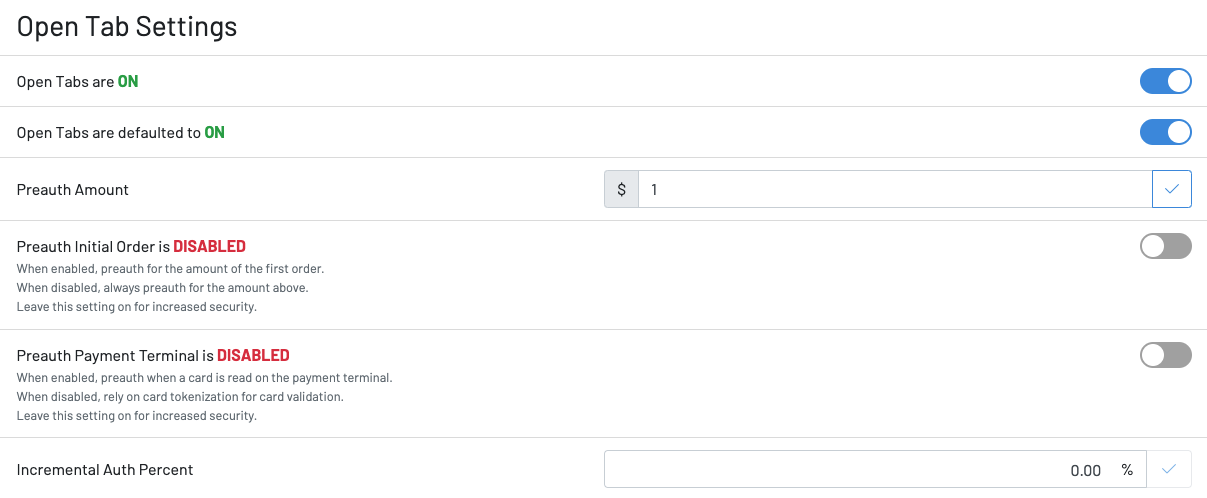
Task: Enable the Preauth Initial Order toggle
Action: click(x=1166, y=246)
